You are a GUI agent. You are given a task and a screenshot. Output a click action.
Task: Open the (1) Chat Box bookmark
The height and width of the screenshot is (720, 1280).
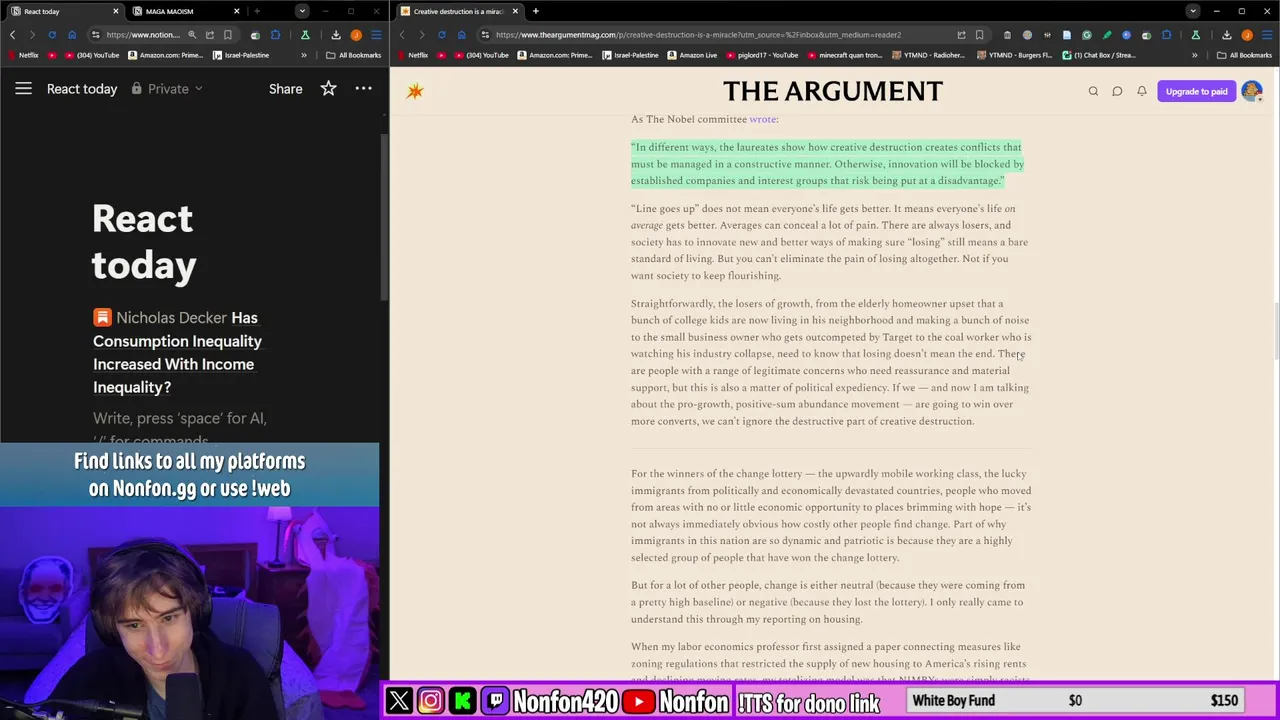tap(1099, 55)
